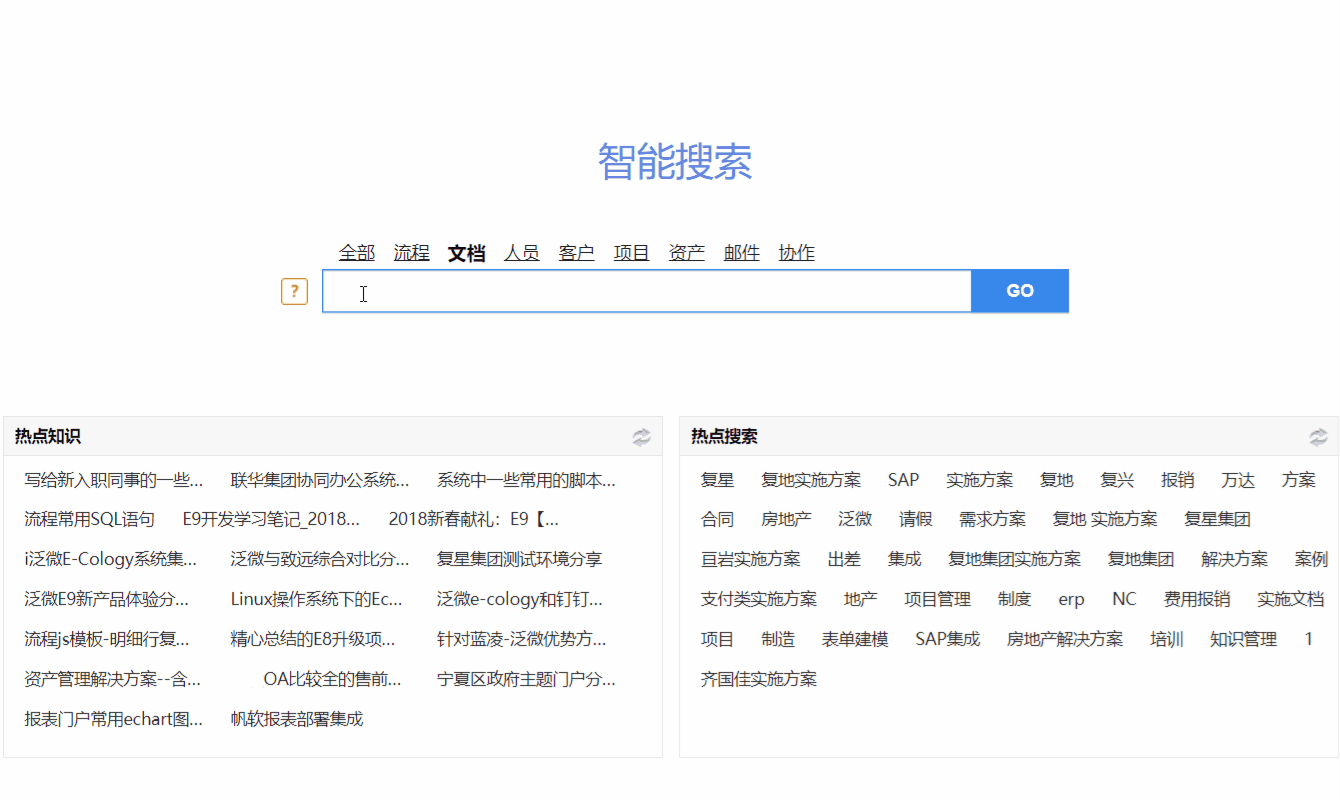
Task: Click hot search term NC
Action: tap(1125, 600)
